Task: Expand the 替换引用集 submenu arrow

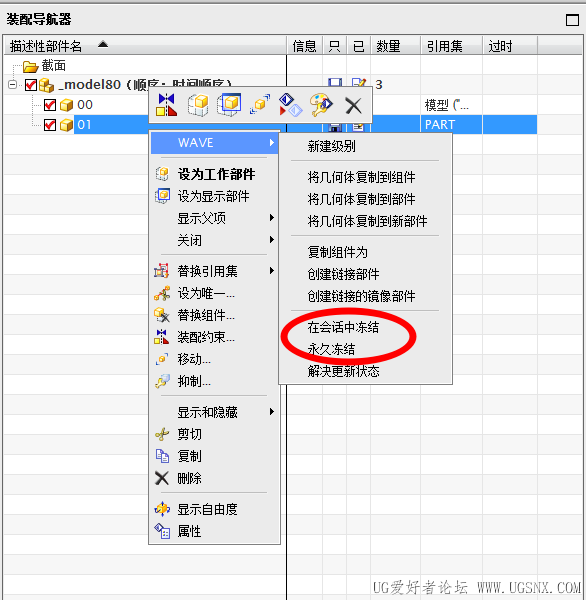Action: (x=272, y=271)
